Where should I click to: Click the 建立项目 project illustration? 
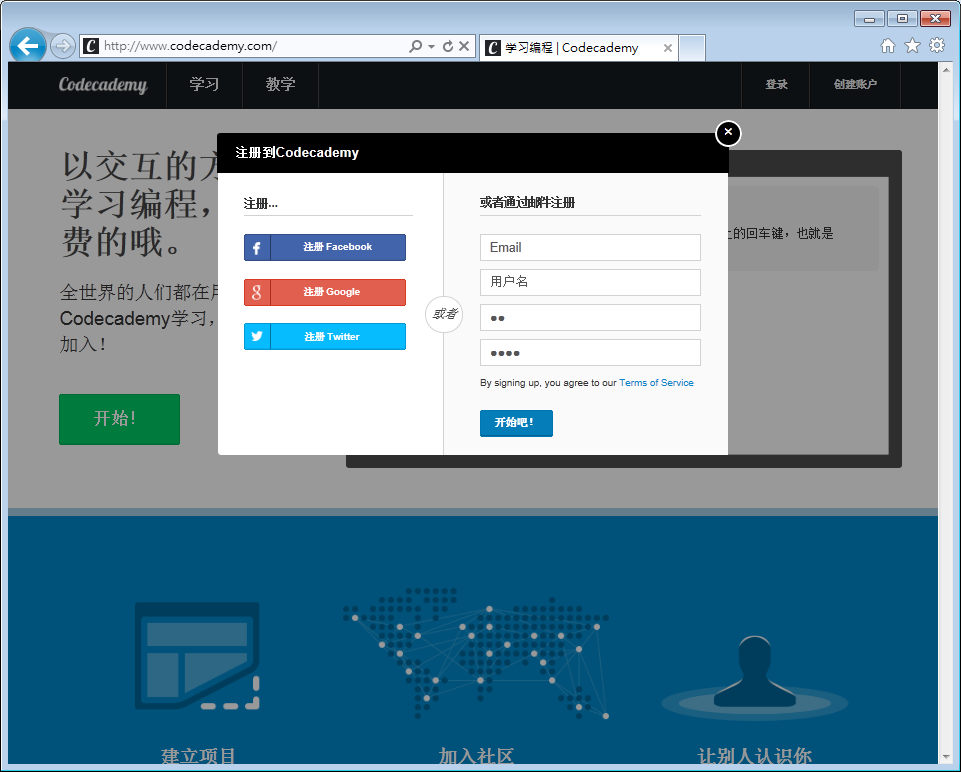pos(197,656)
